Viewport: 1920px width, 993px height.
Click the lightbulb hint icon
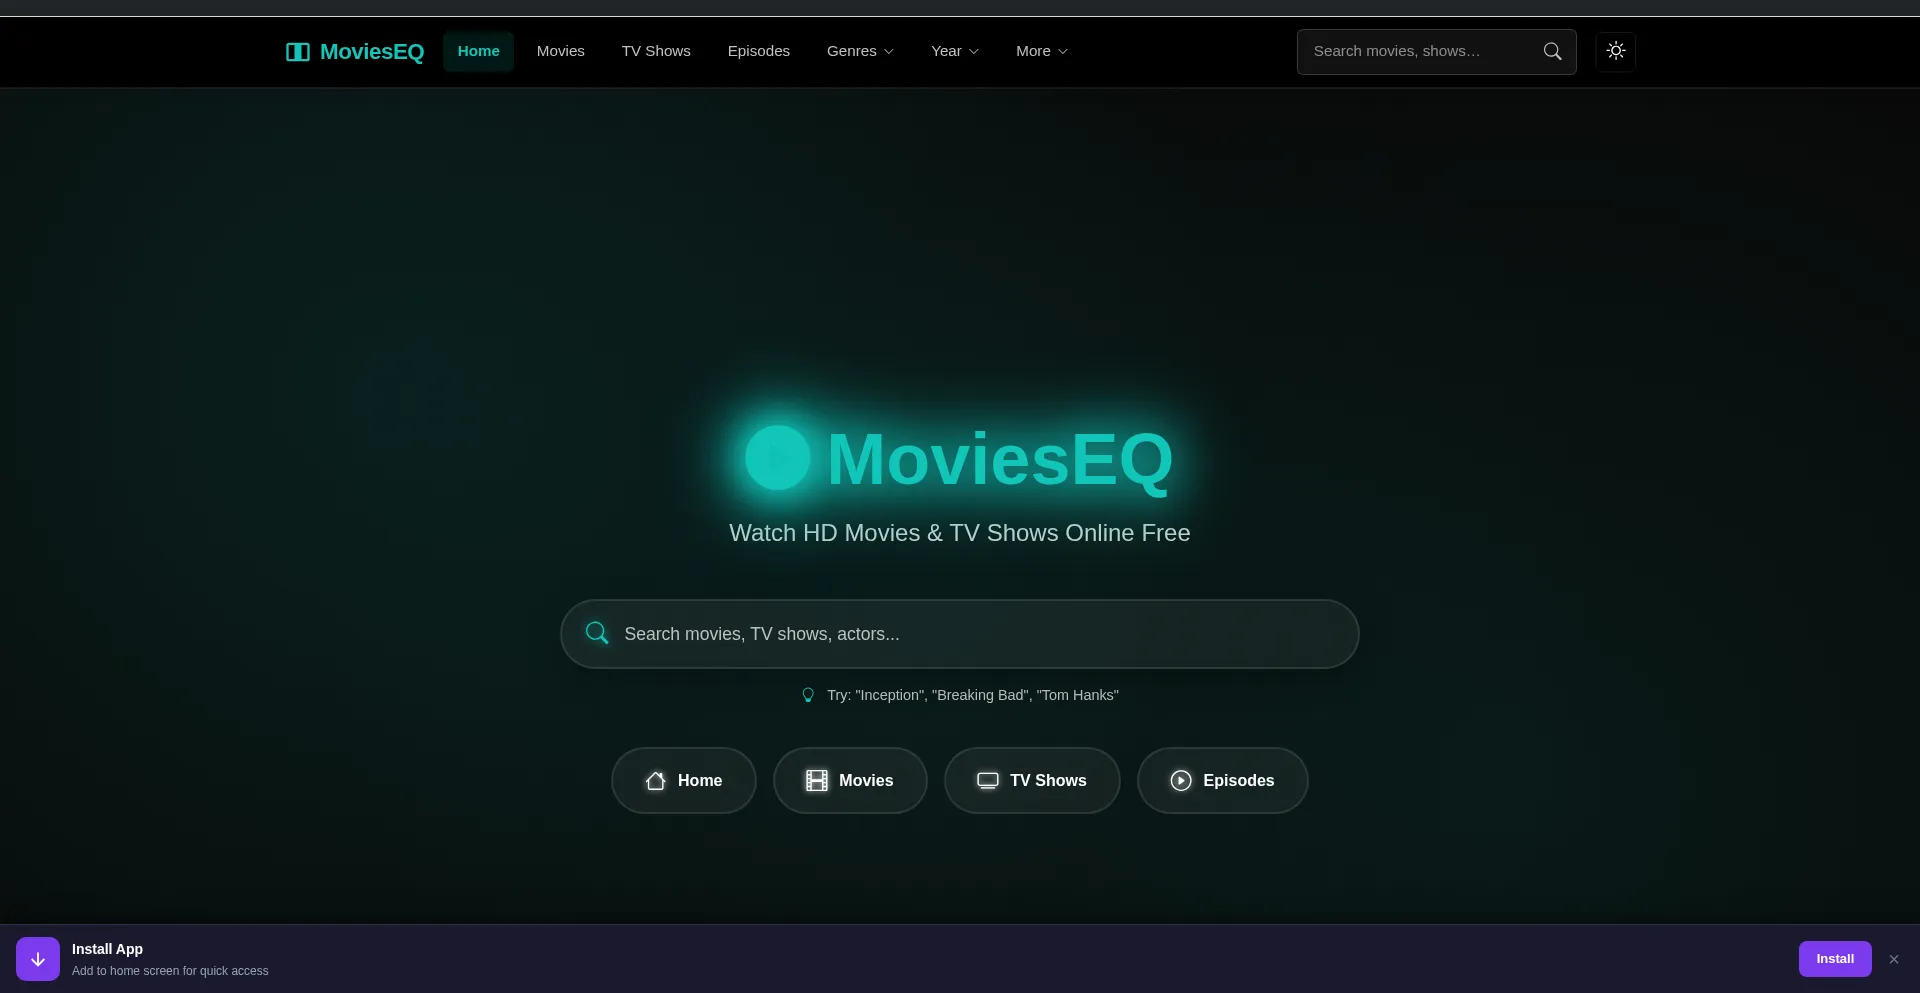coord(808,695)
